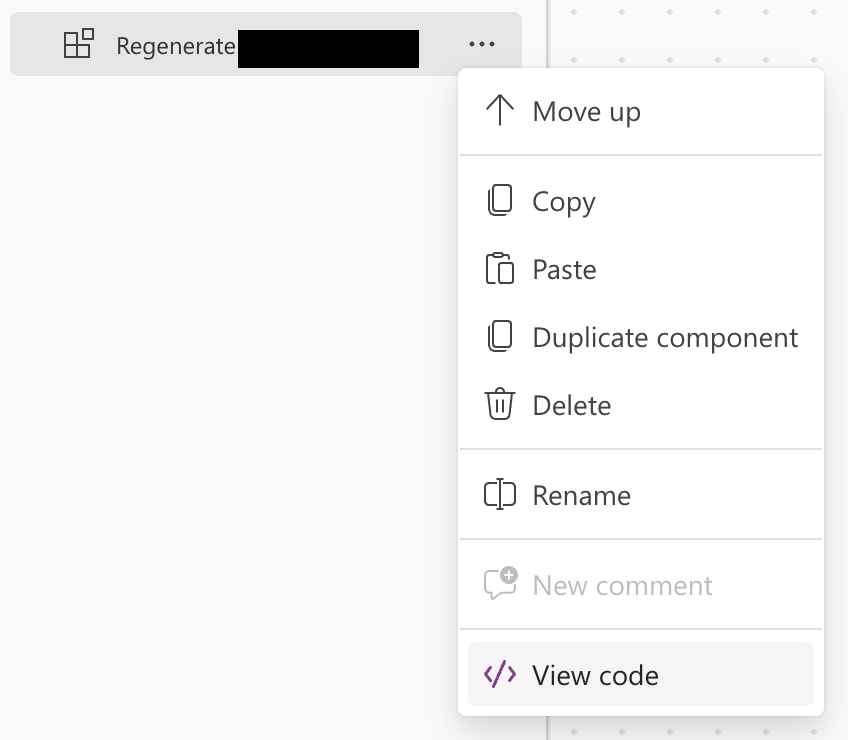Click the purple View code icon
848x740 pixels.
500,675
